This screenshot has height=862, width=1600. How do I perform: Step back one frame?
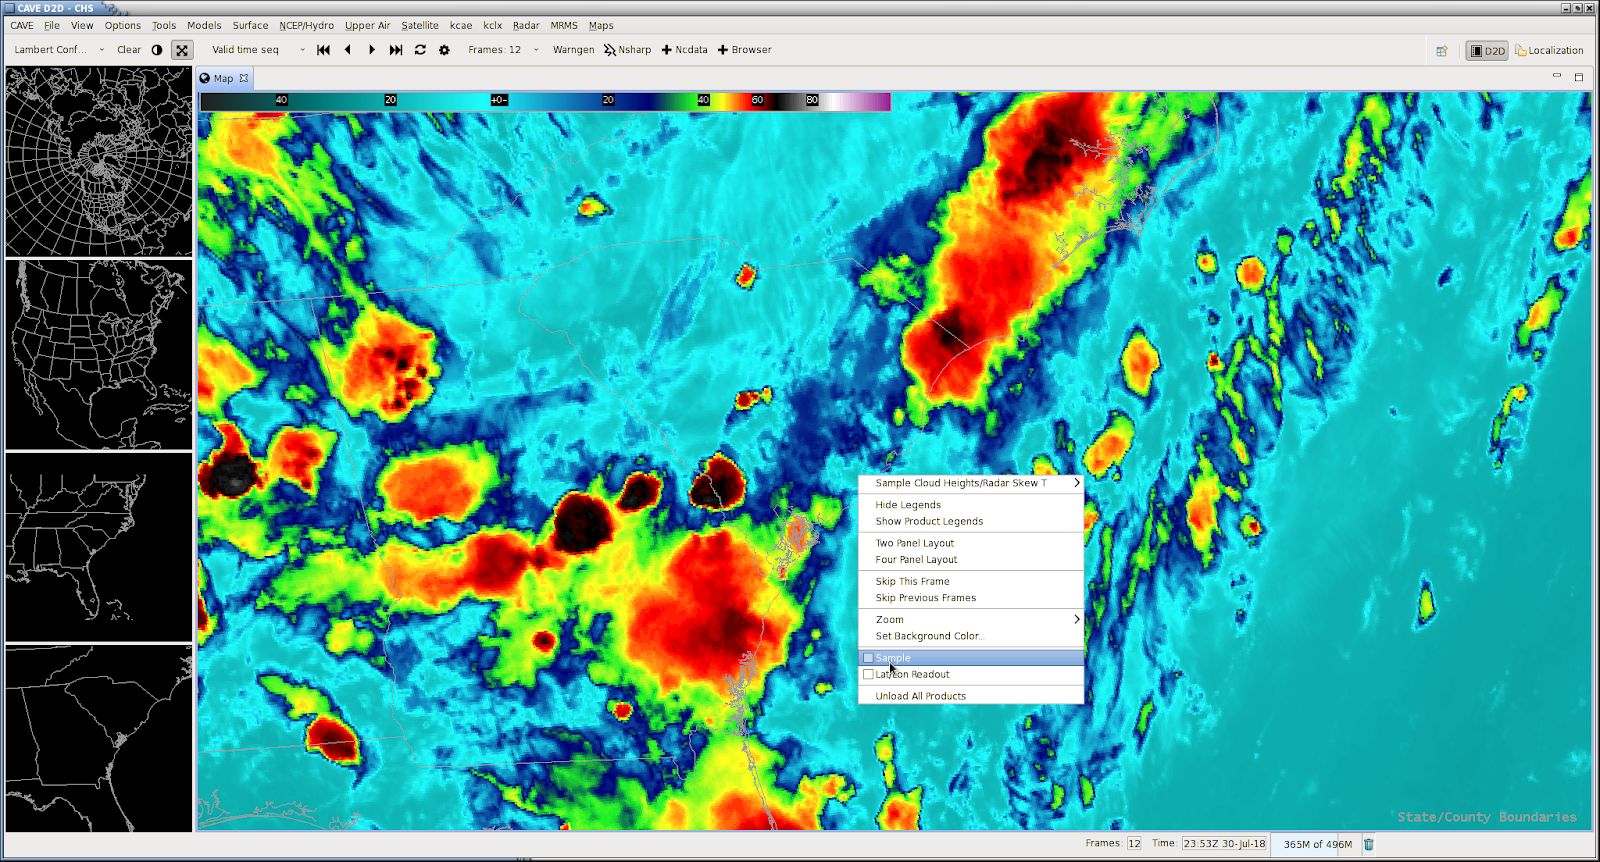(348, 50)
